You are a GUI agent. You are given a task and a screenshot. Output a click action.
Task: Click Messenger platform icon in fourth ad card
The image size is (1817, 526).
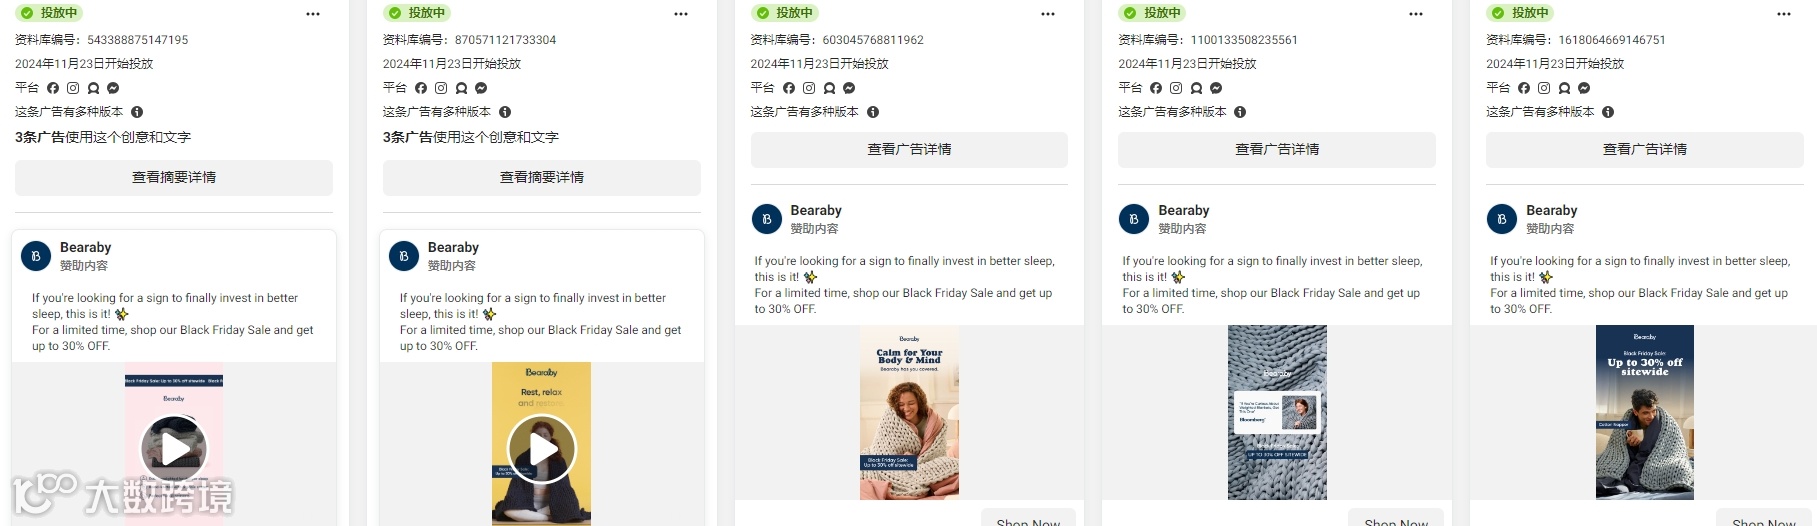tap(1216, 88)
